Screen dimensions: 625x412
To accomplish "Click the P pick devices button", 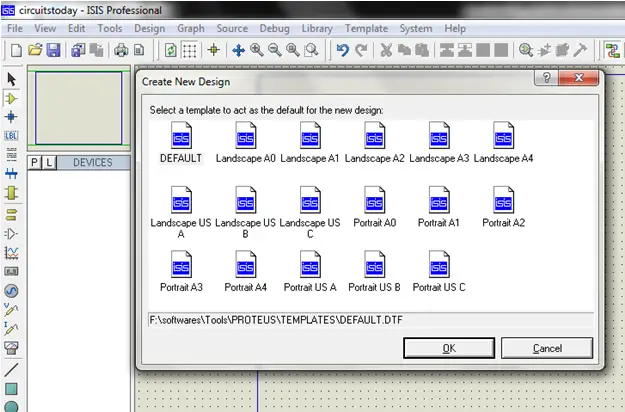I will pos(34,163).
